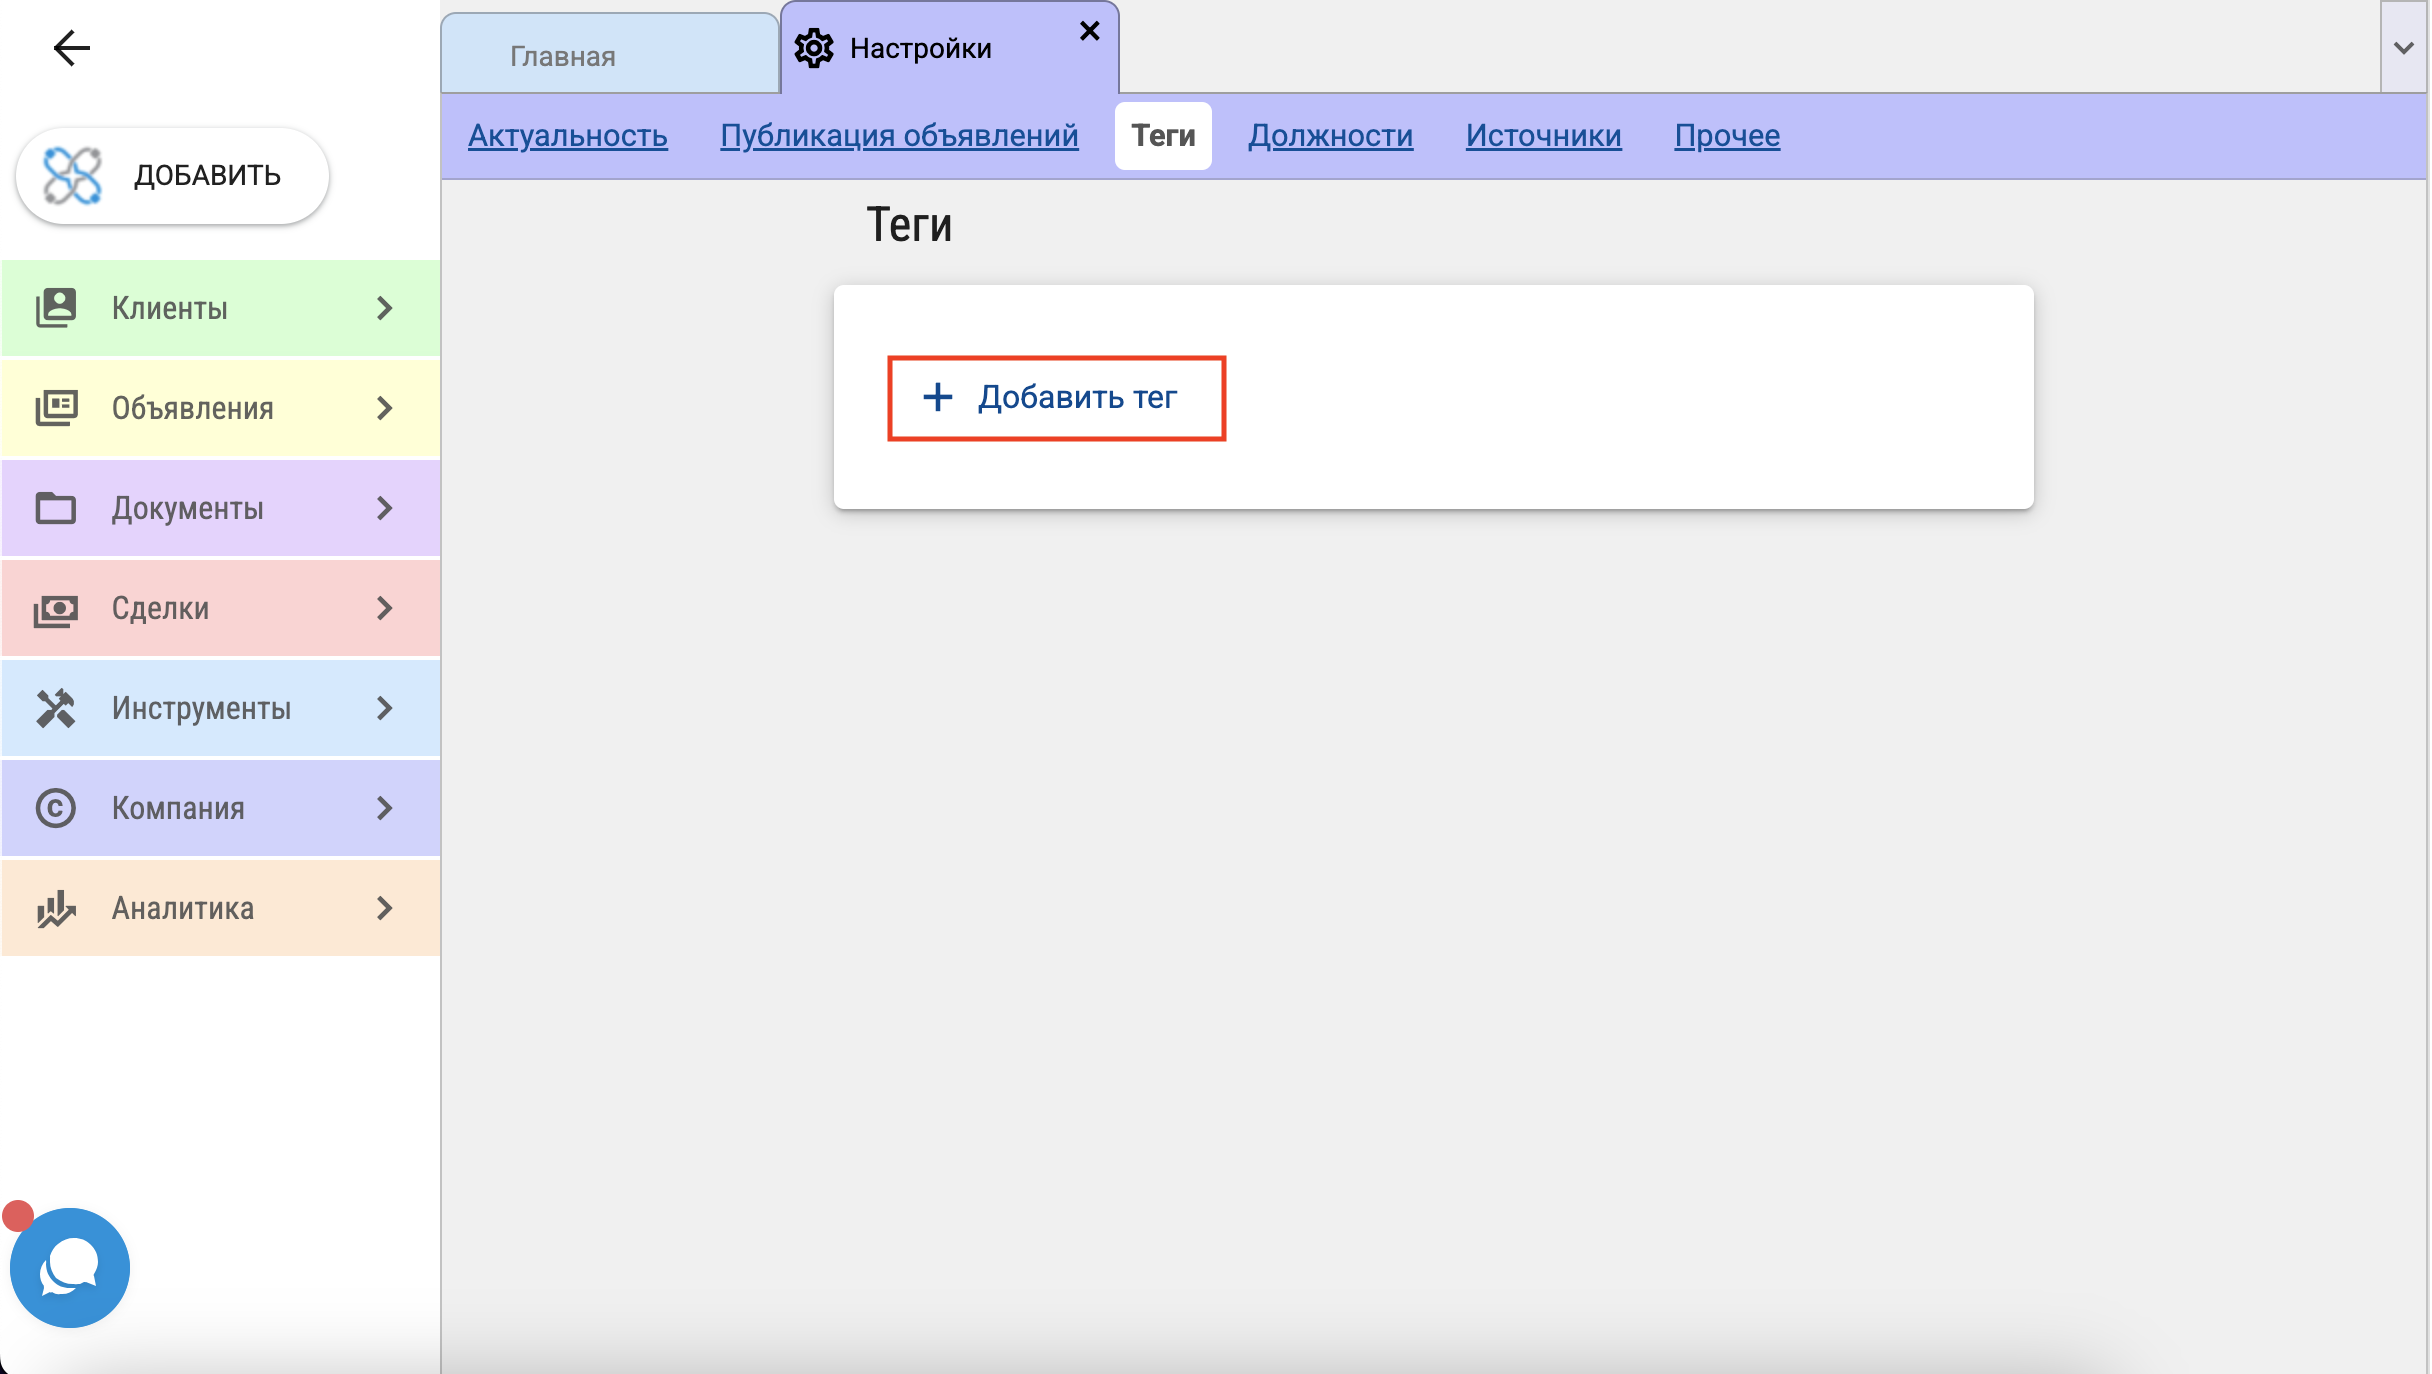Open the Инструменты sidebar label

pos(202,708)
